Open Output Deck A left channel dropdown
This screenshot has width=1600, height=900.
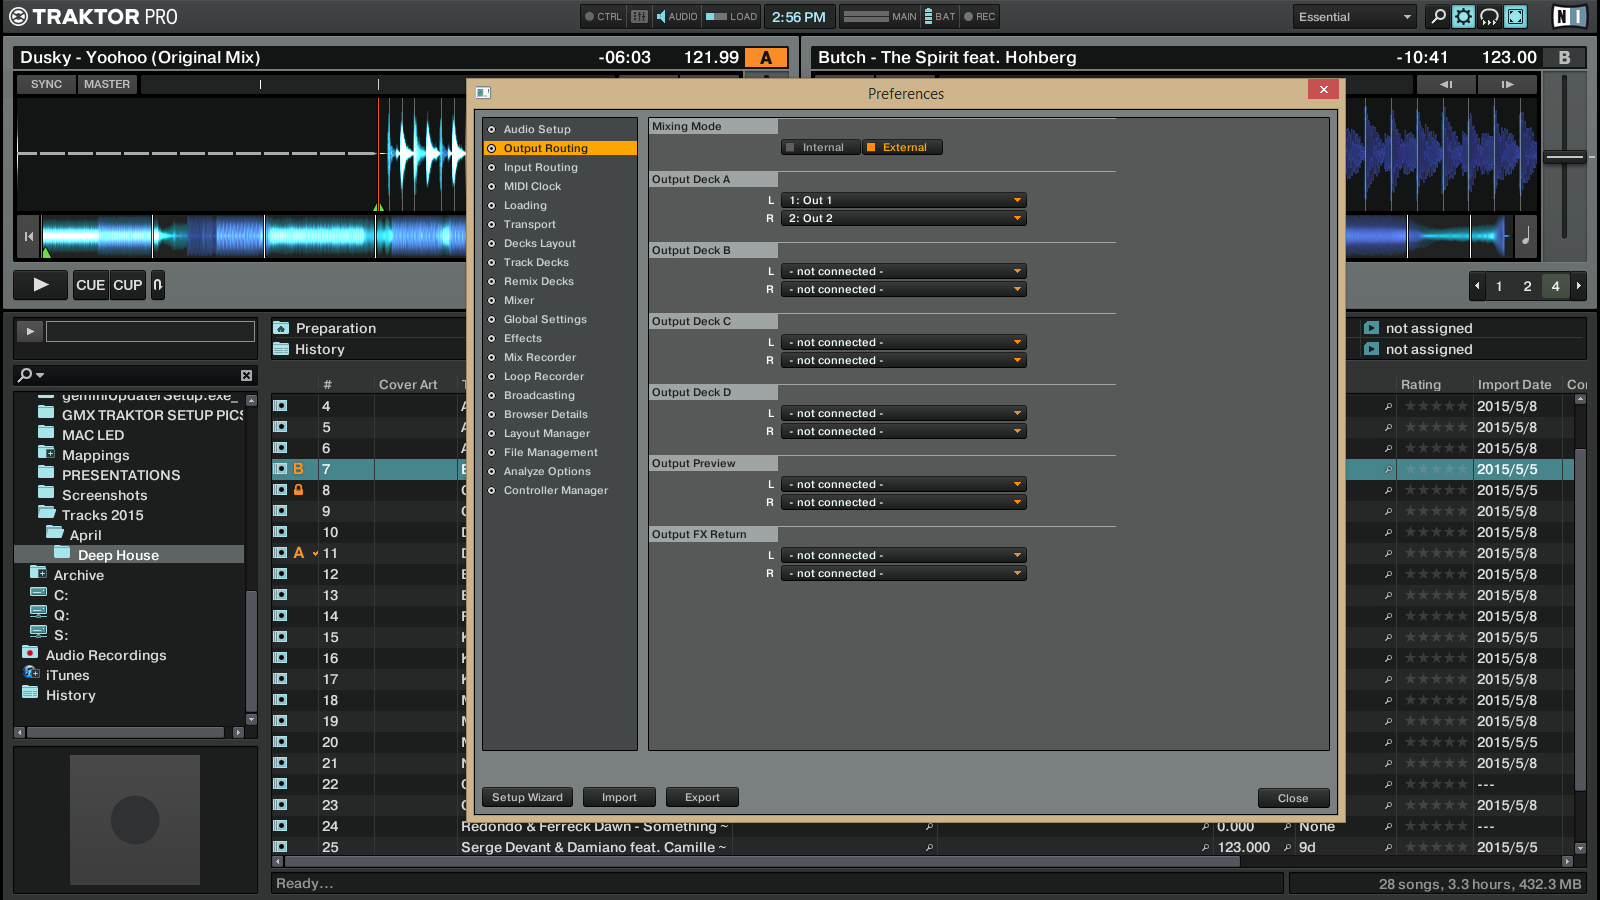coord(904,200)
